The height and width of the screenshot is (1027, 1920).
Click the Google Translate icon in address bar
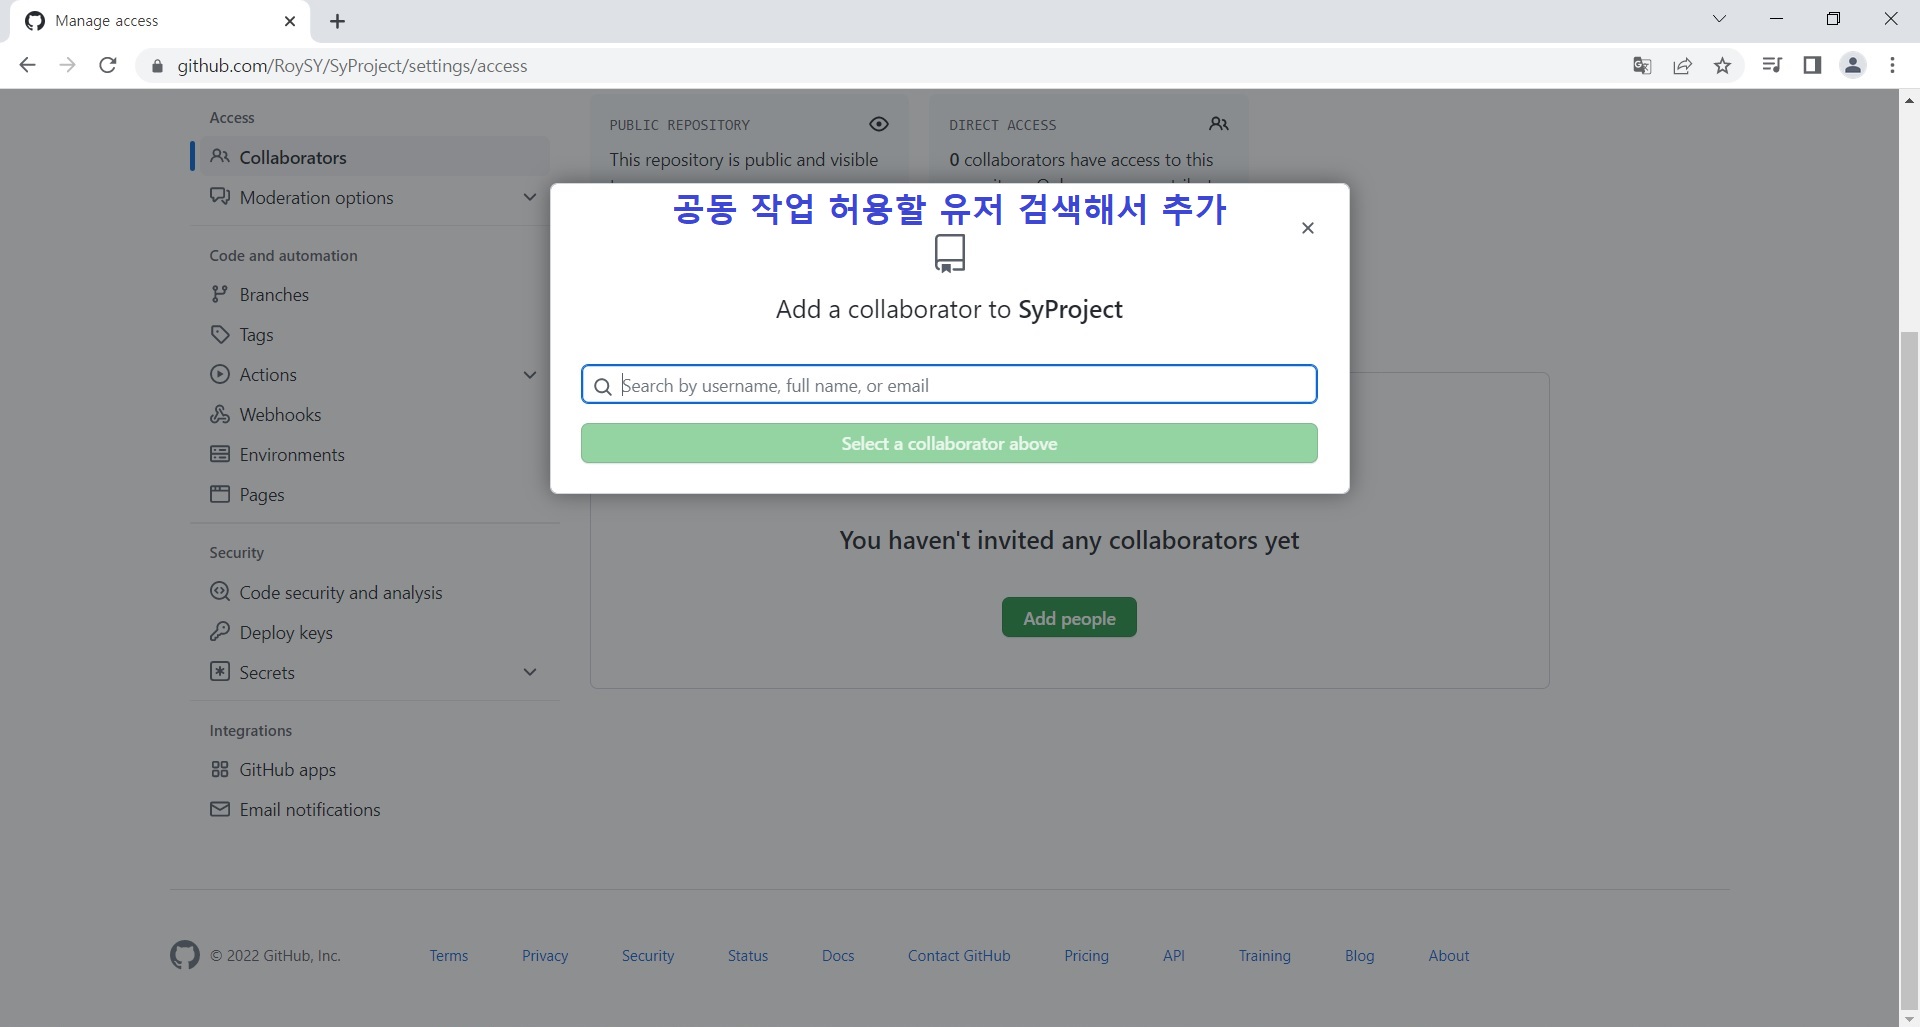(1642, 66)
